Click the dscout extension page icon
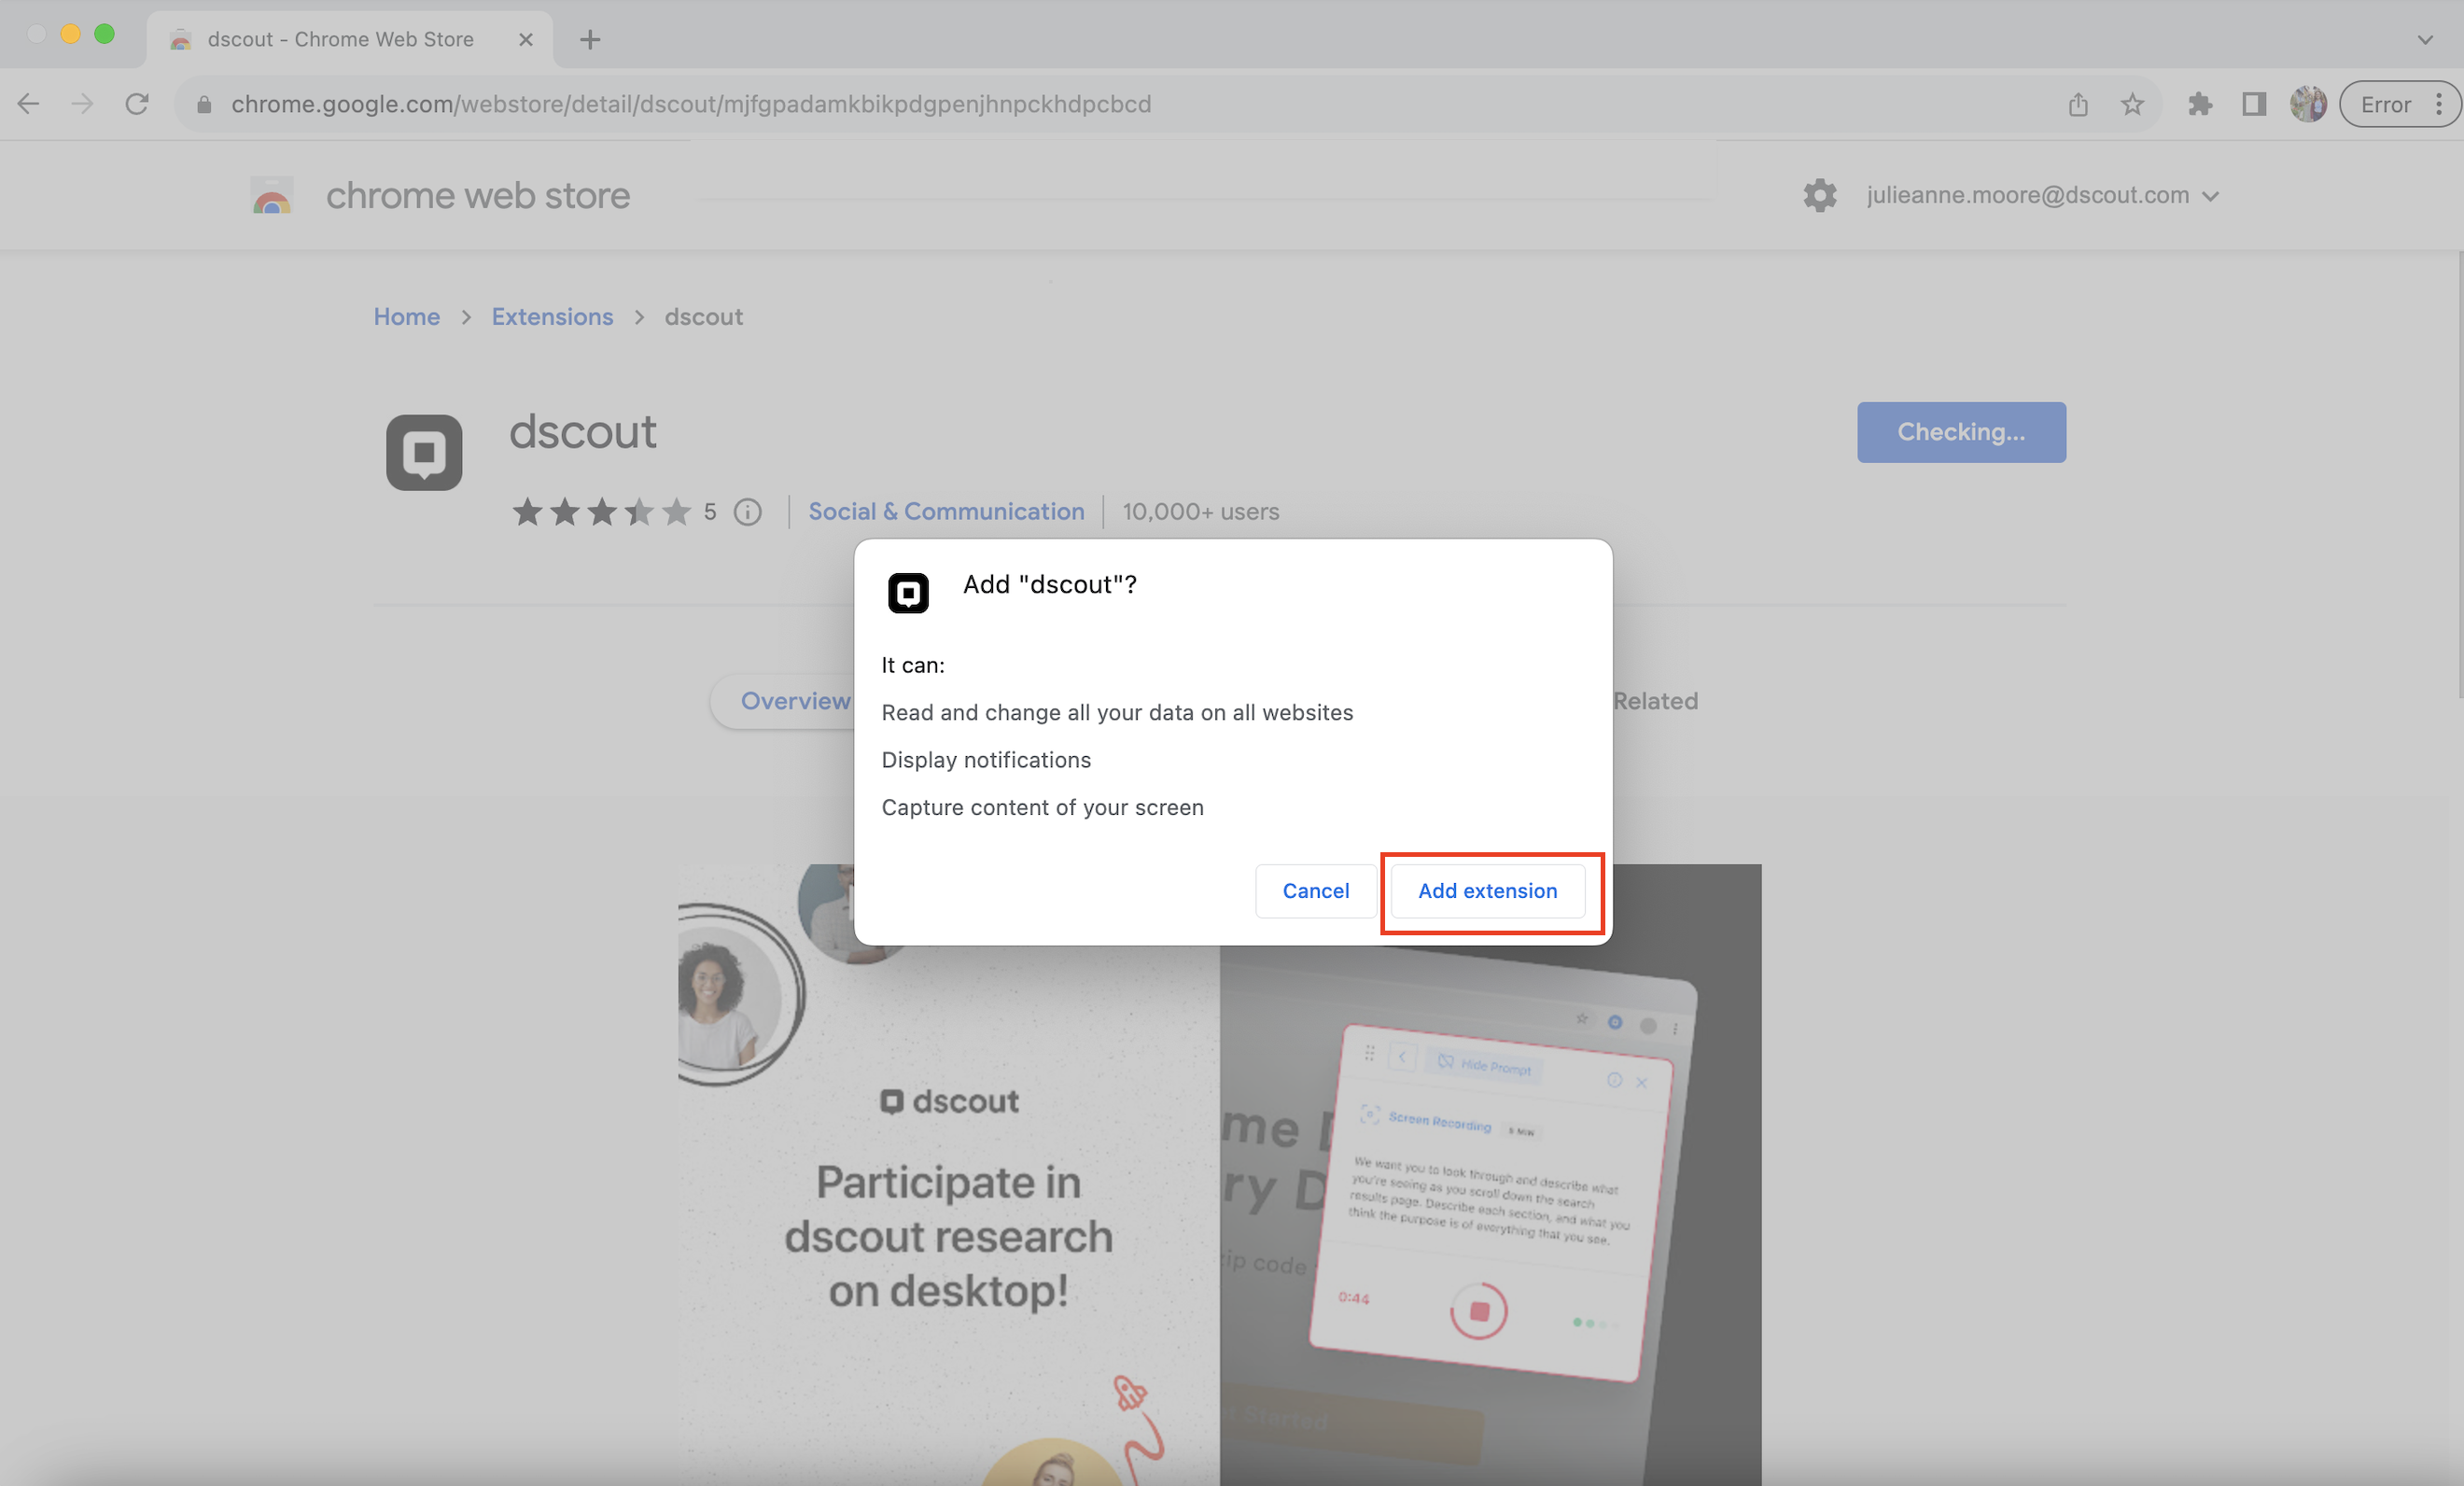2464x1486 pixels. pos(424,452)
